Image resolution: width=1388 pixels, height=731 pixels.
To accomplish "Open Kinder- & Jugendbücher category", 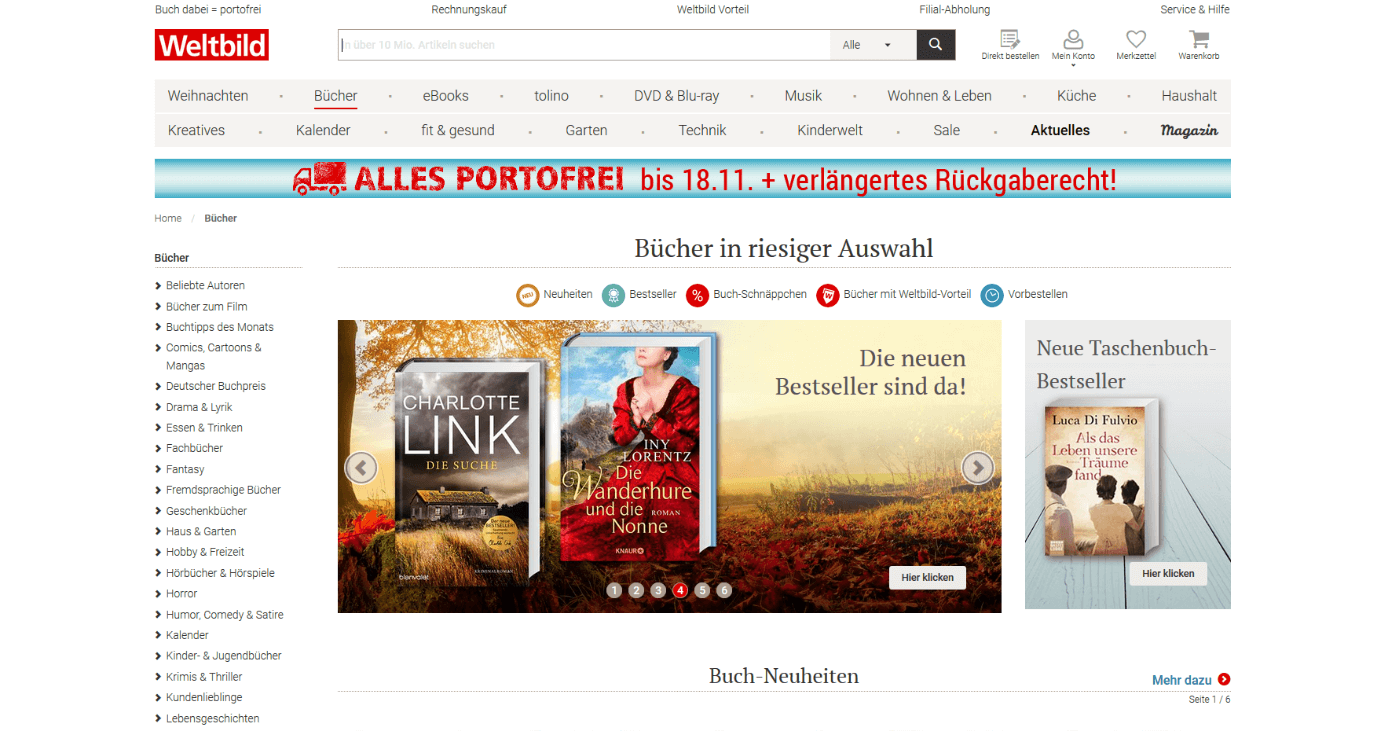I will pyautogui.click(x=224, y=656).
